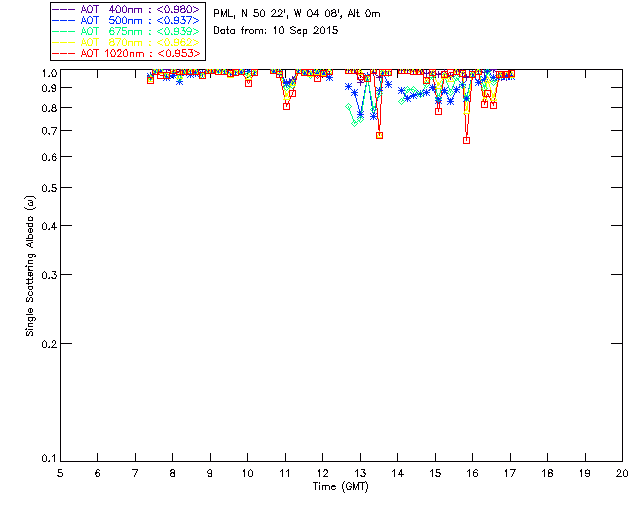Click the red square marker near time 15
The image size is (640, 512).
tap(438, 111)
